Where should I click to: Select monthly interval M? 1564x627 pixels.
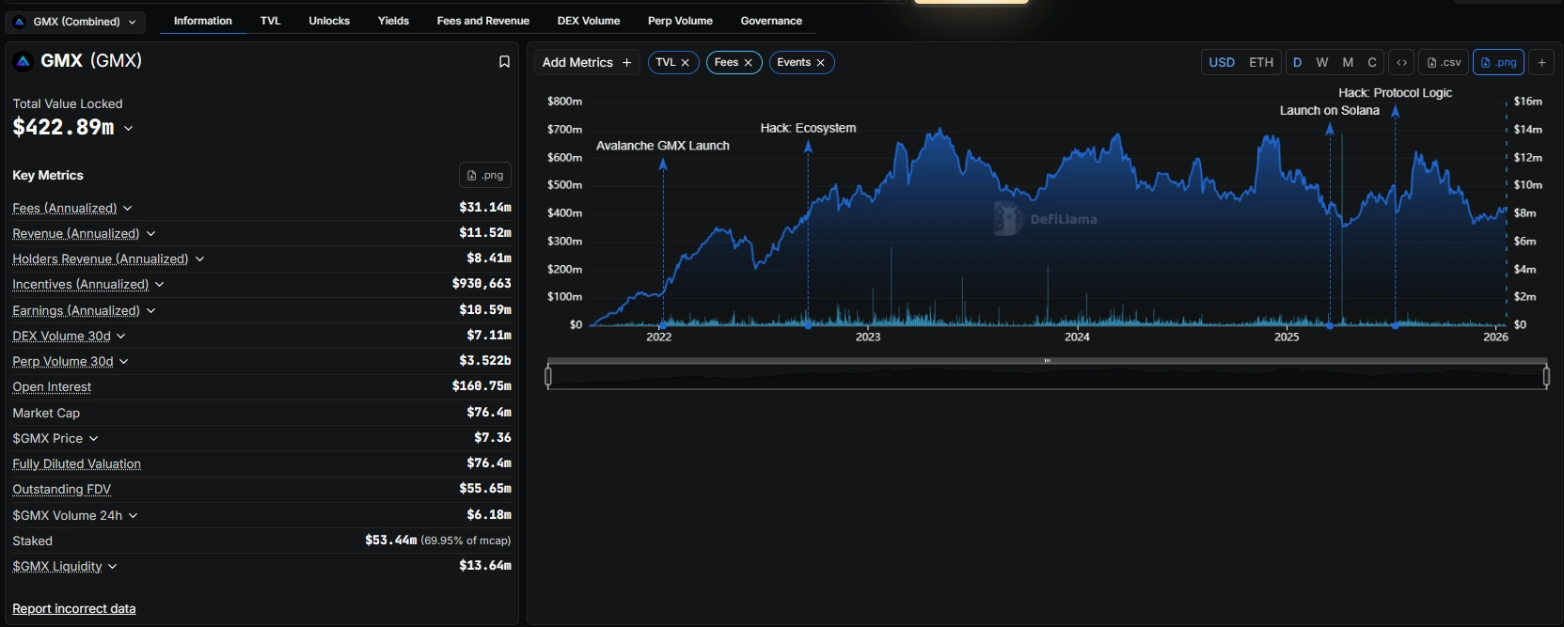coord(1347,62)
